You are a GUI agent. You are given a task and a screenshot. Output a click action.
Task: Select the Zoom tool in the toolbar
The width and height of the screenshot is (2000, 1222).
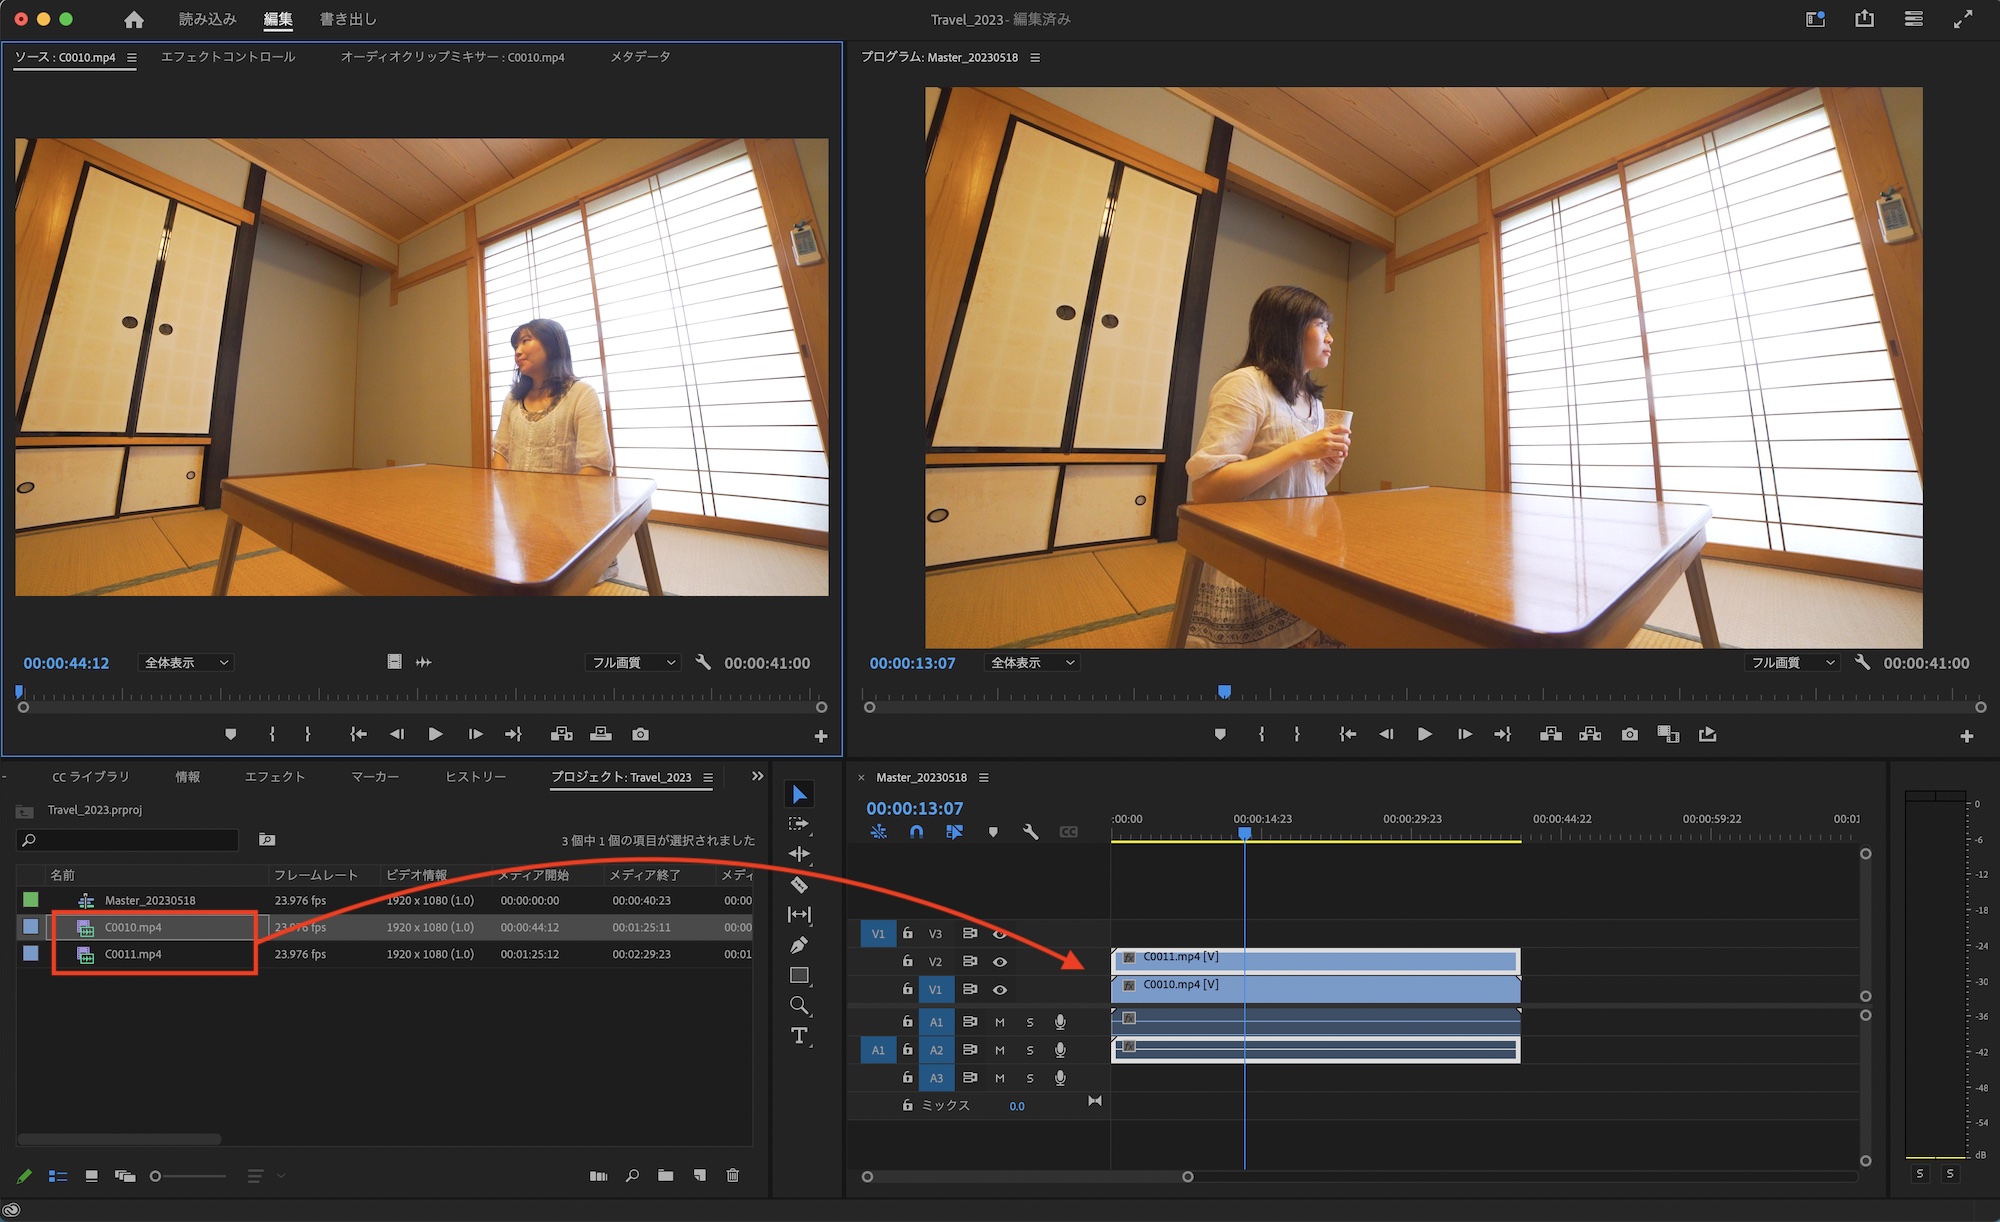tap(799, 1006)
